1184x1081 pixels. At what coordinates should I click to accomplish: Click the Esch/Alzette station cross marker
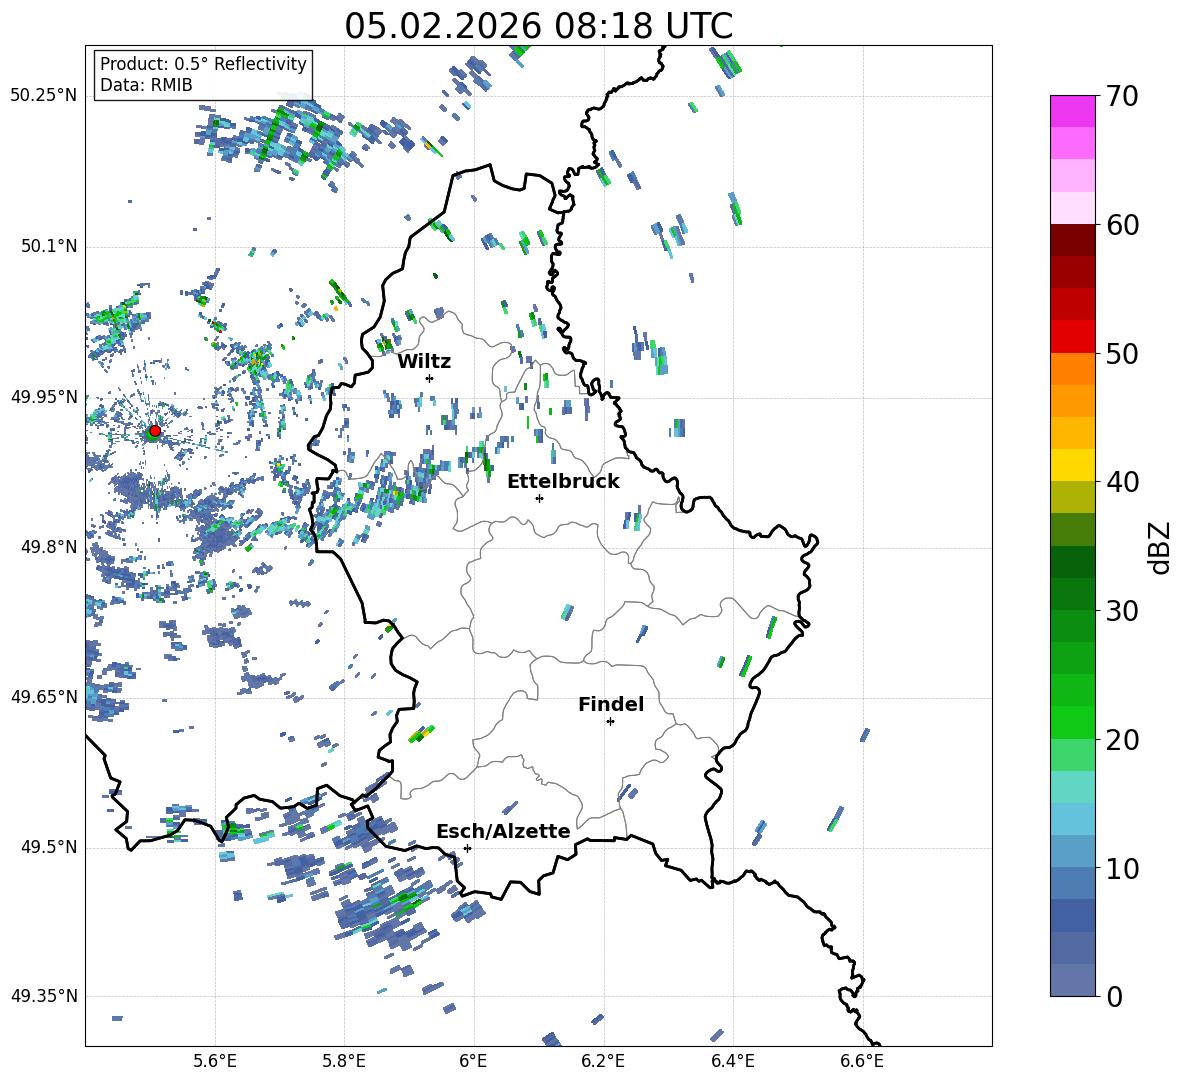(467, 848)
